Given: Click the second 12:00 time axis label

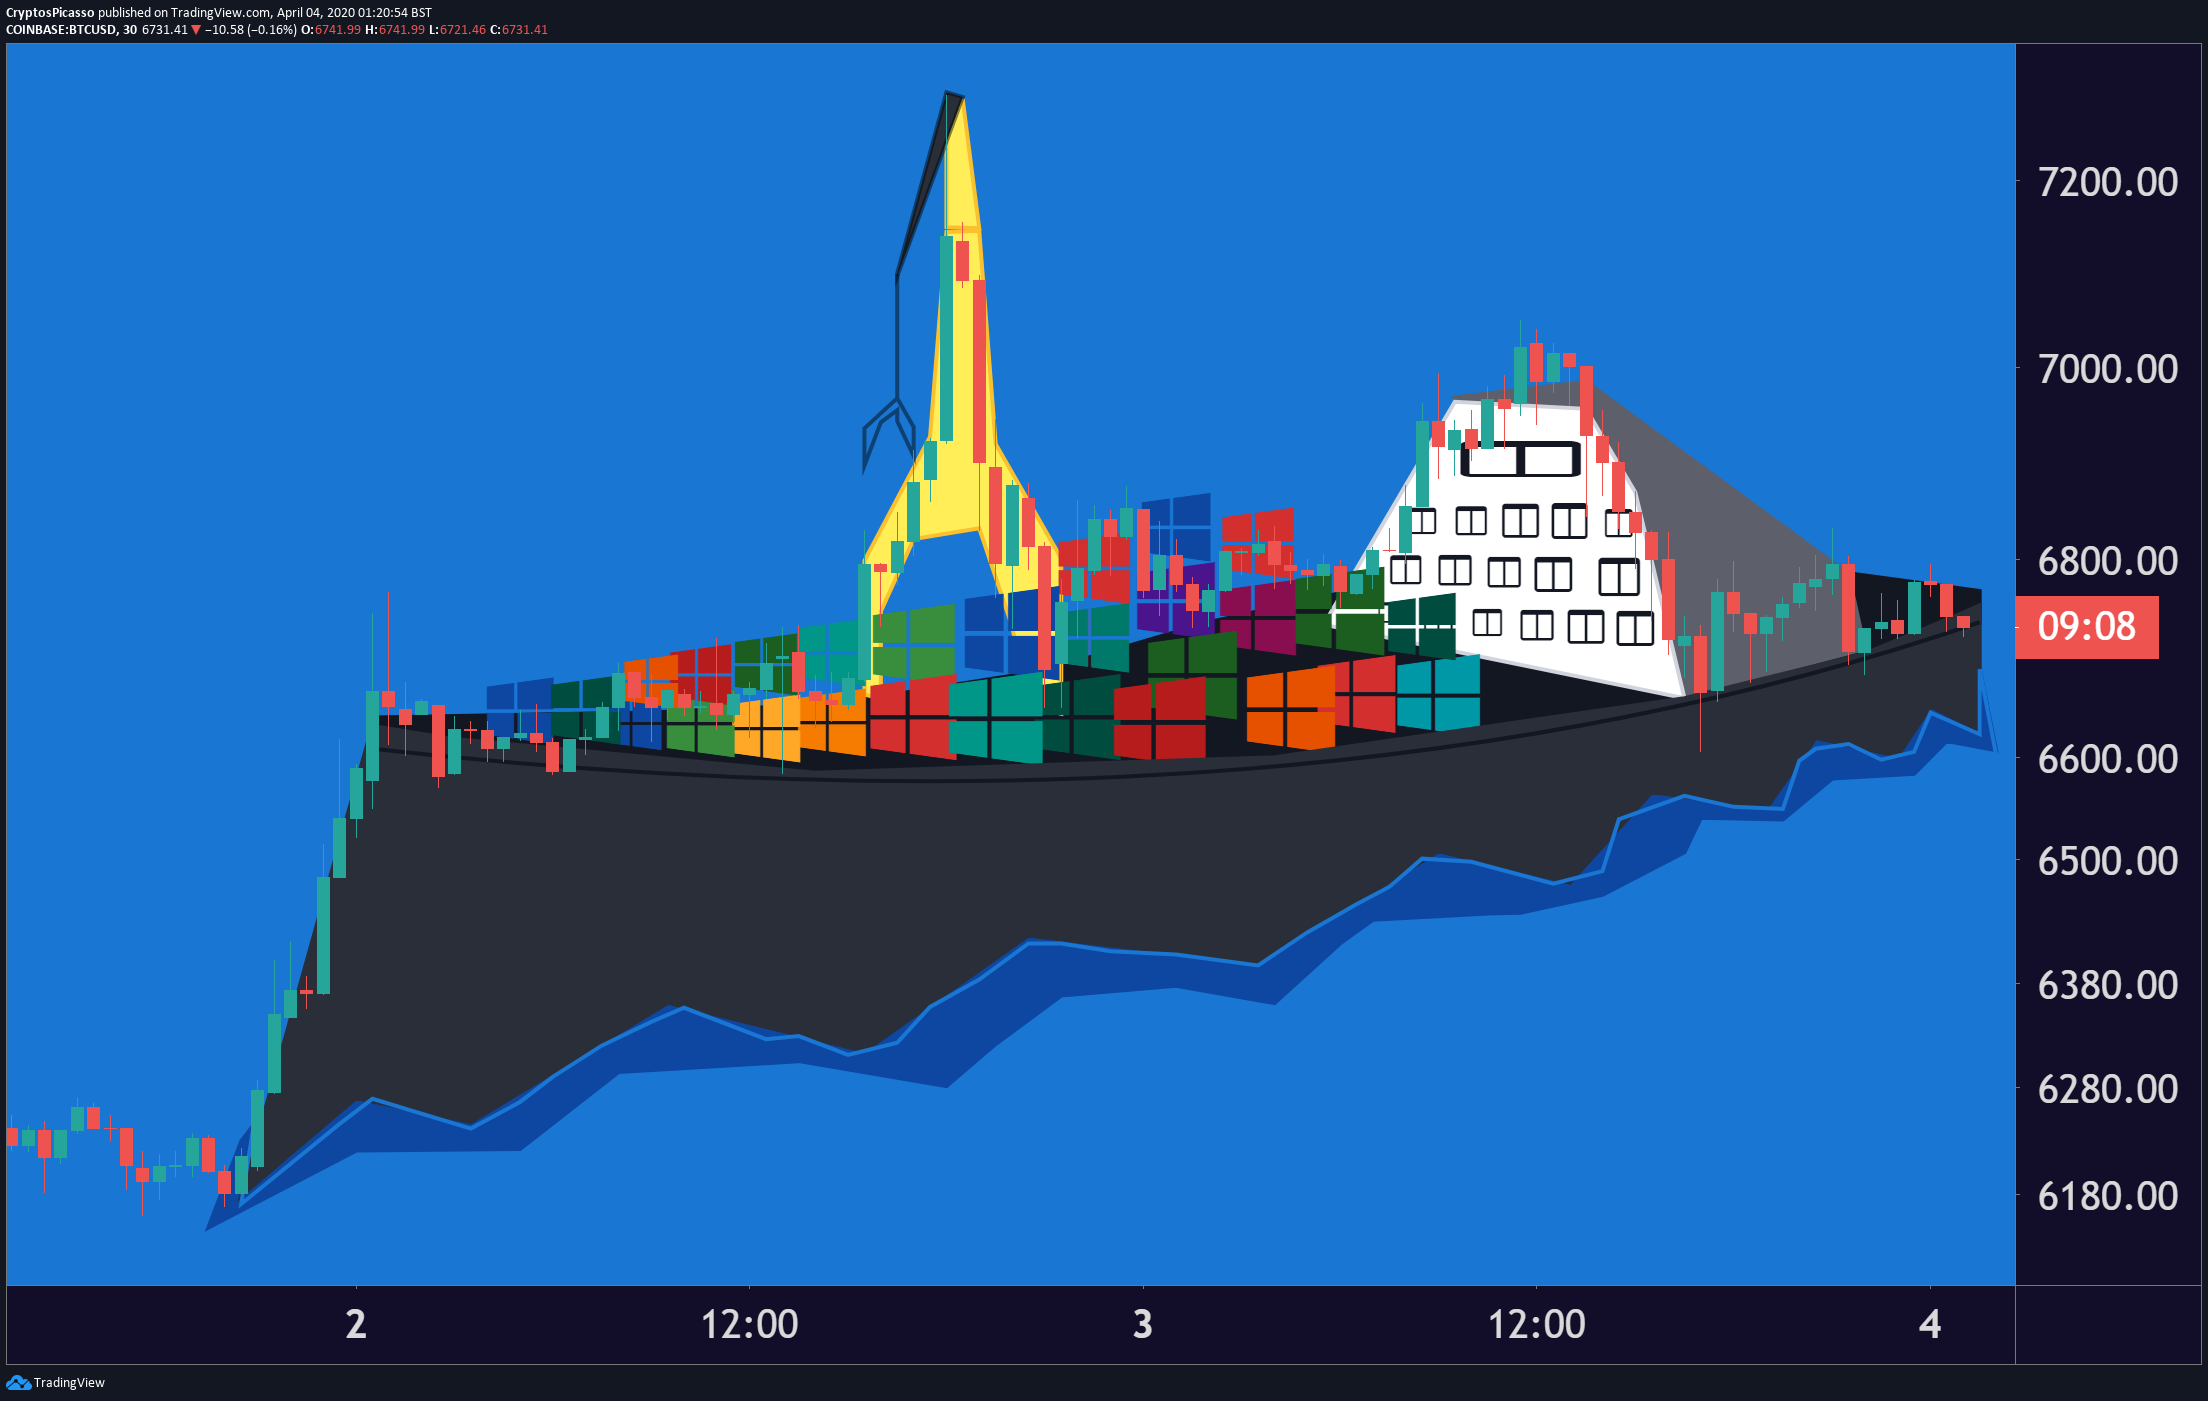Looking at the screenshot, I should [1537, 1324].
